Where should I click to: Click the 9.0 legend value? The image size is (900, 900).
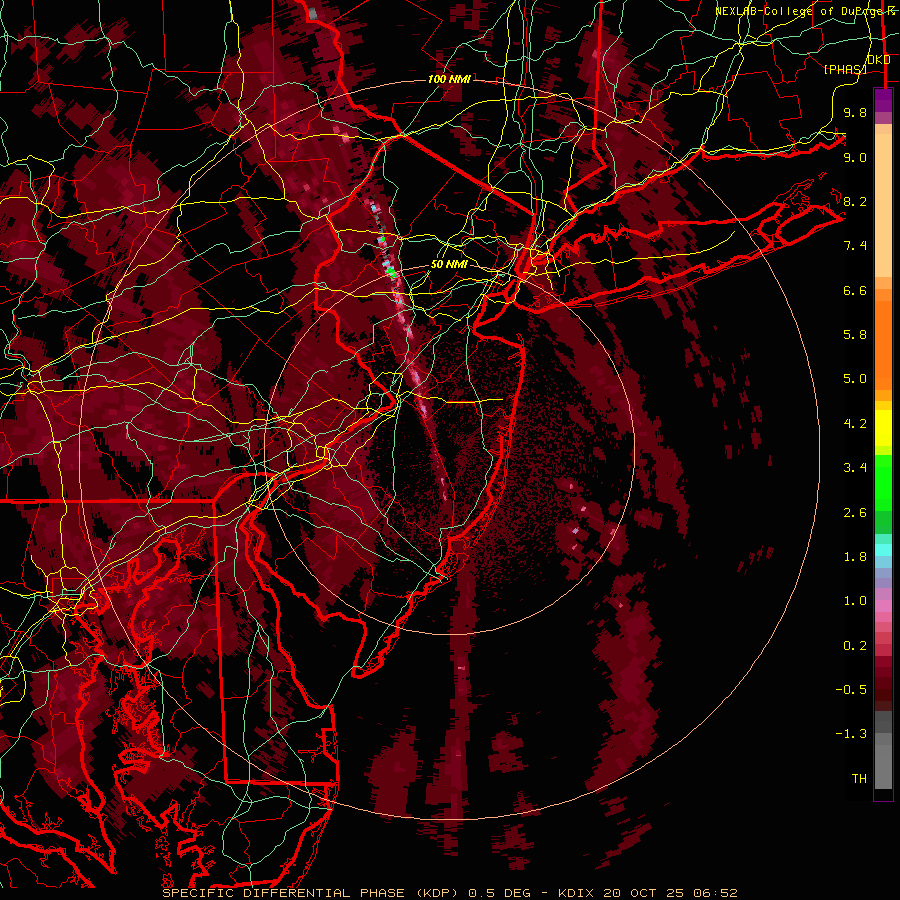click(855, 157)
